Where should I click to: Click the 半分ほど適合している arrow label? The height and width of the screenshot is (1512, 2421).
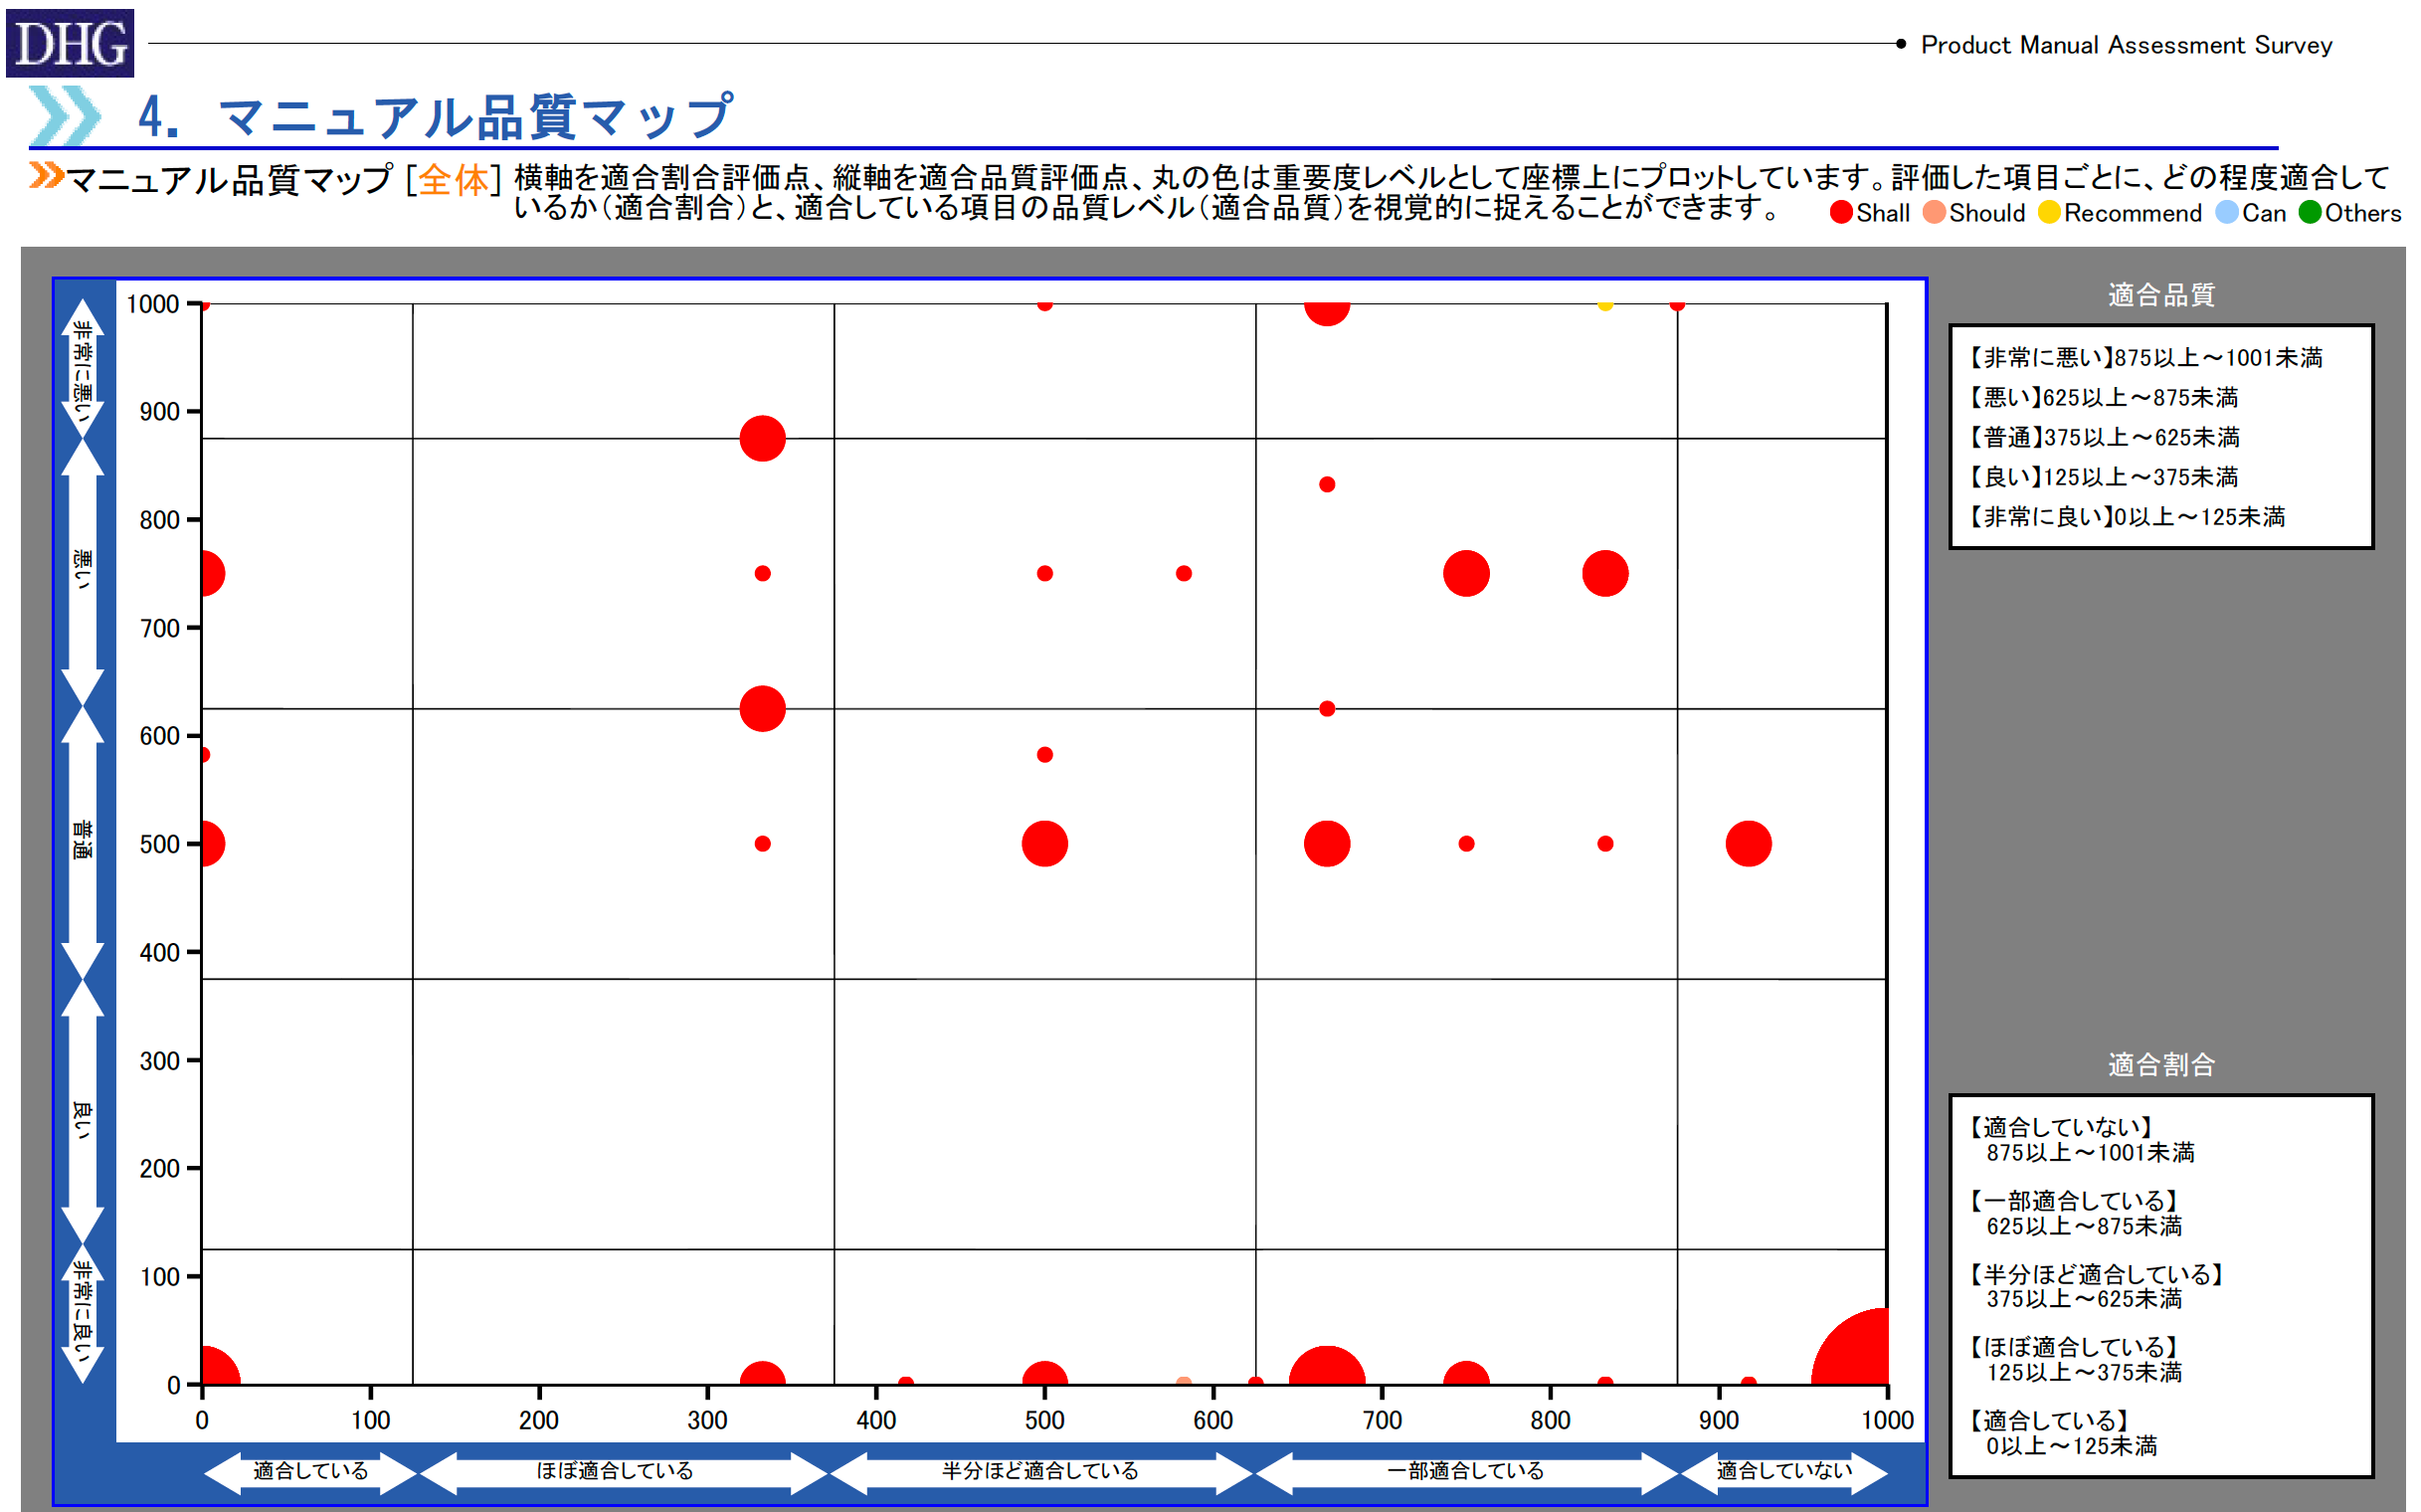pos(1040,1471)
